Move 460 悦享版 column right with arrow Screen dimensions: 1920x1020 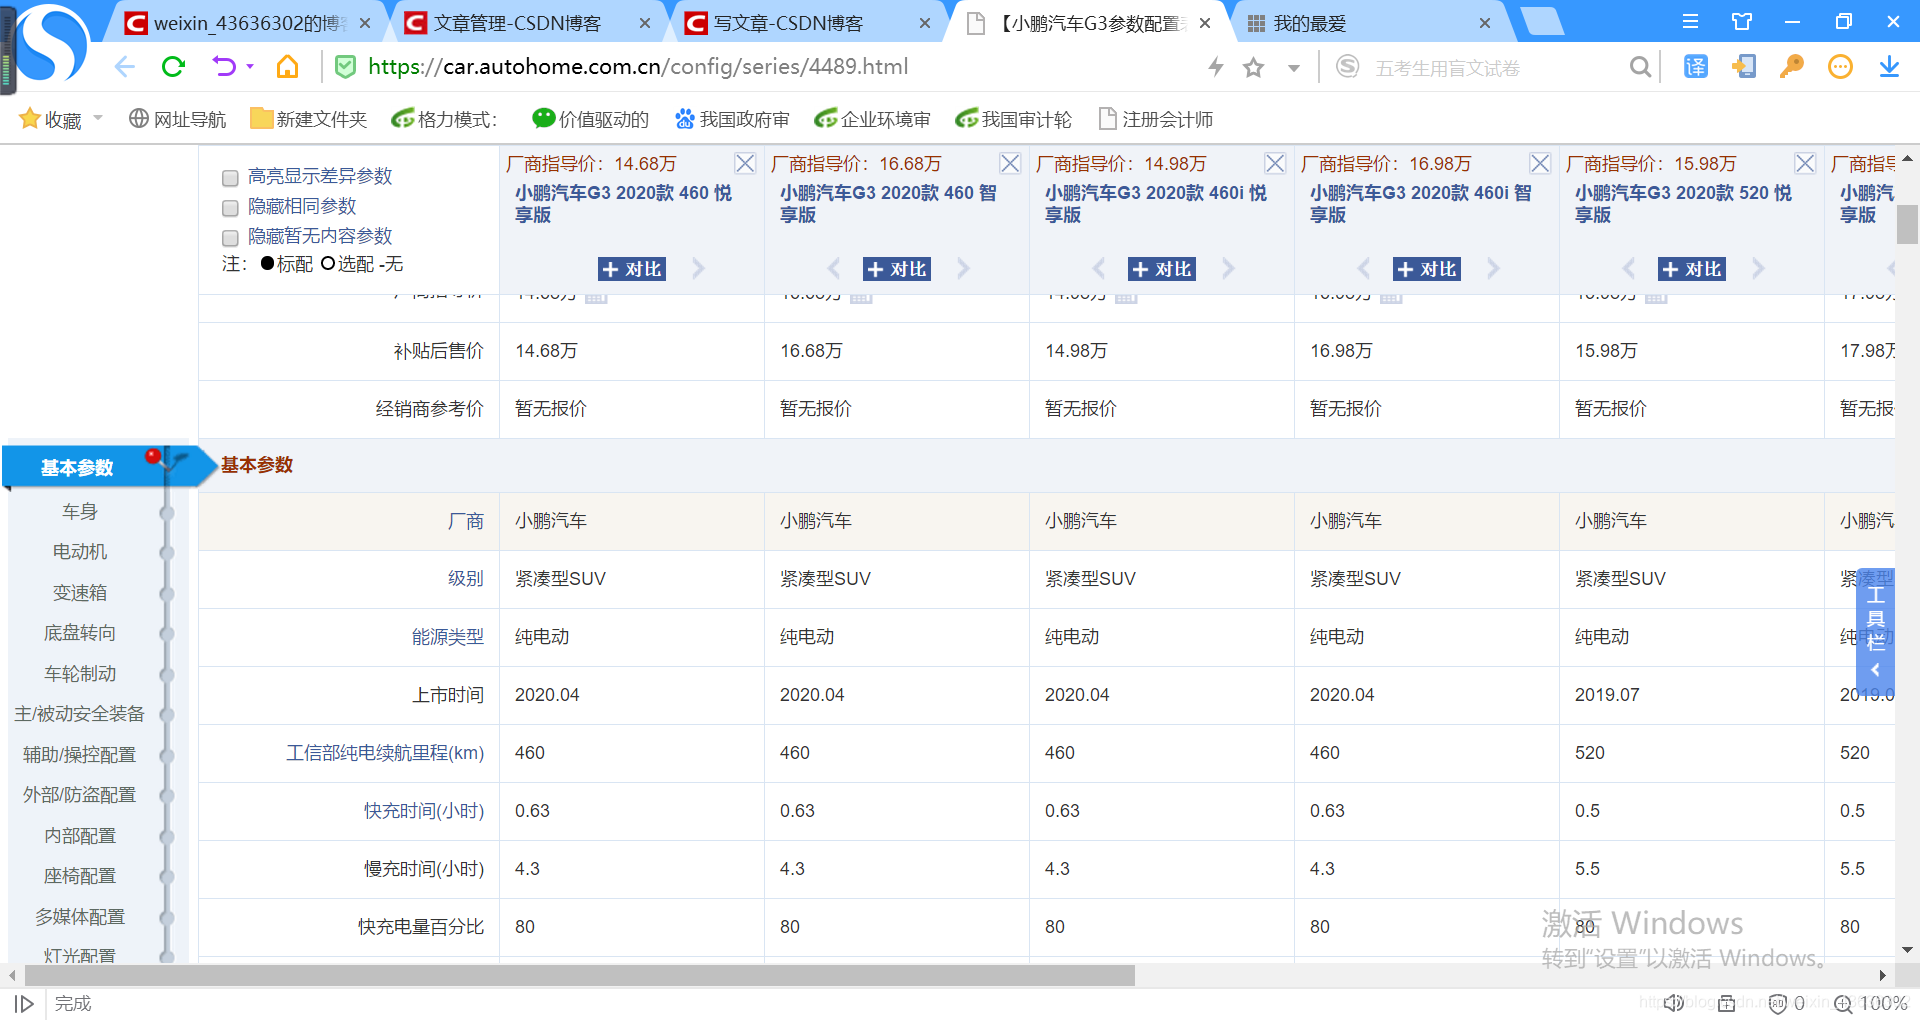[698, 268]
